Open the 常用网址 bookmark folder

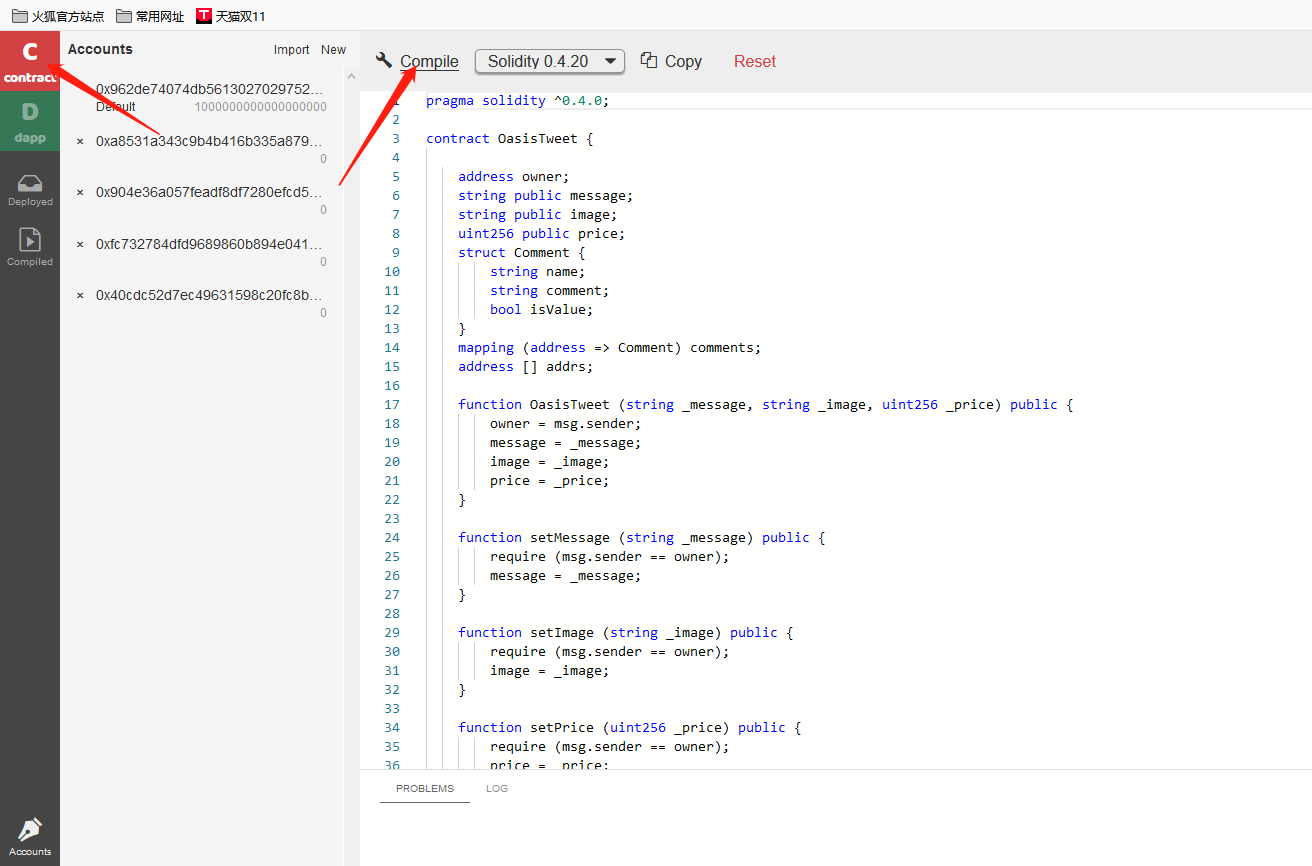pyautogui.click(x=150, y=16)
